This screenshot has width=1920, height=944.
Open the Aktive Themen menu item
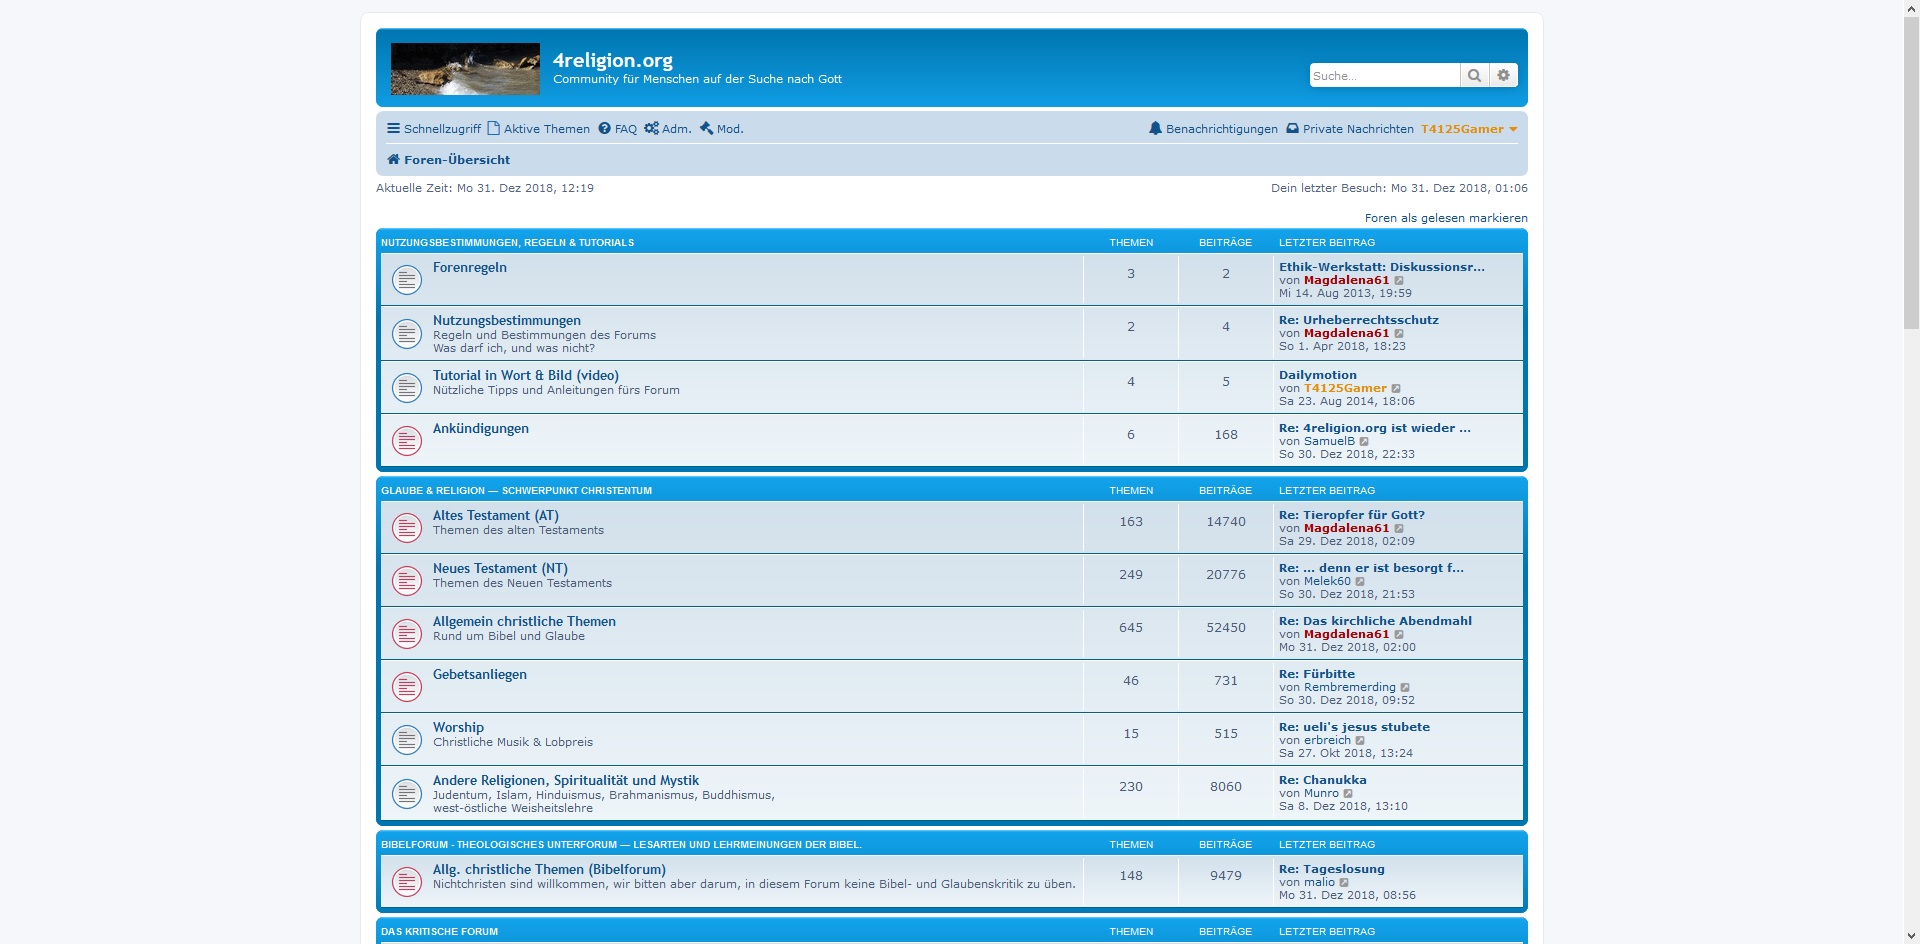(x=539, y=129)
